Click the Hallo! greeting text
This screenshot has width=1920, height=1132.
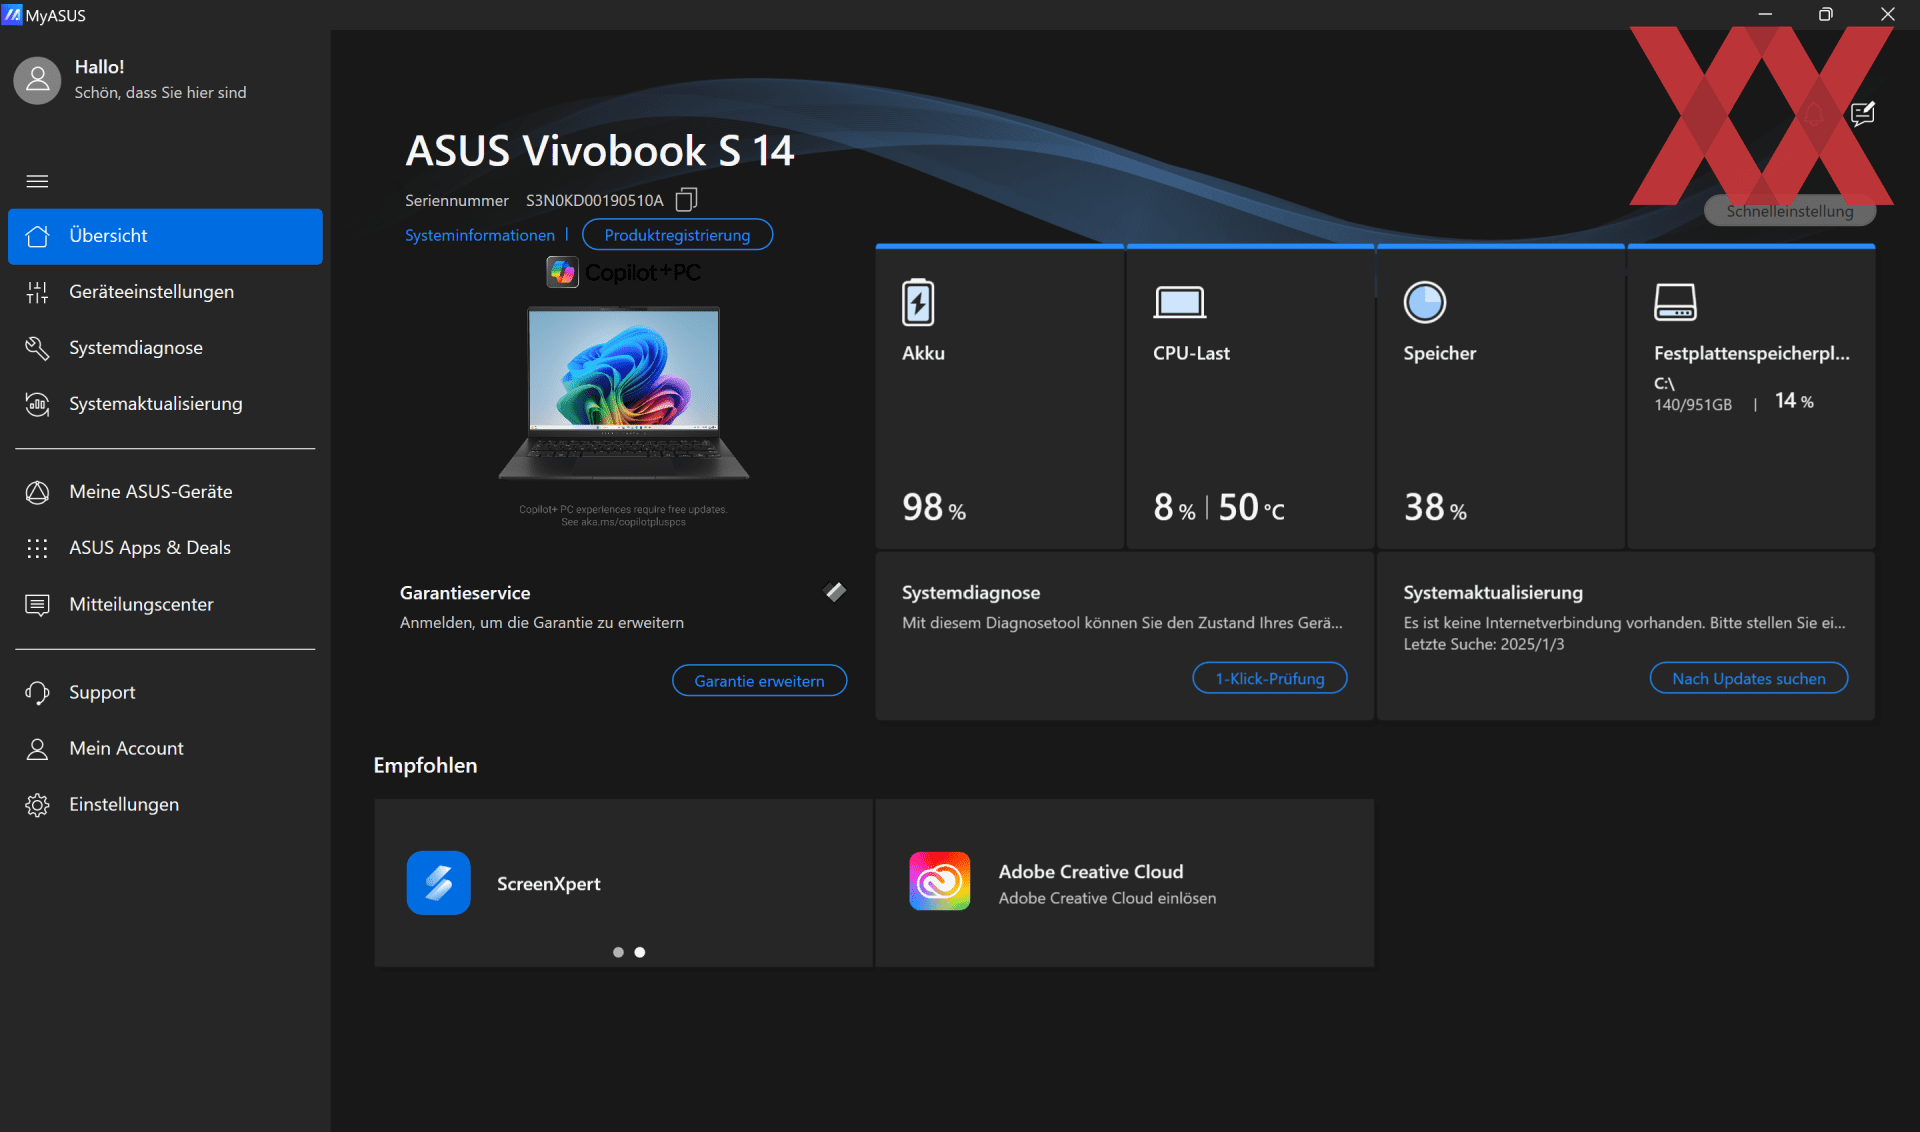(x=99, y=67)
